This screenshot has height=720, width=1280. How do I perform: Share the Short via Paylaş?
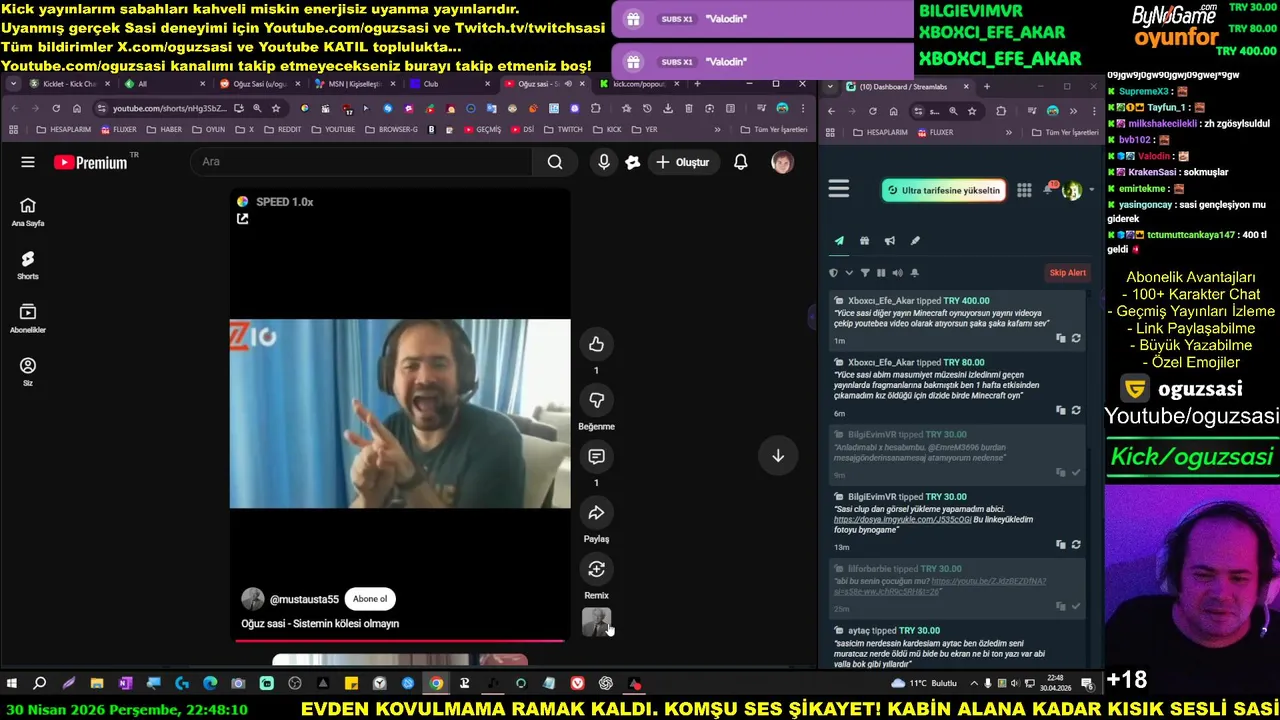[x=597, y=513]
